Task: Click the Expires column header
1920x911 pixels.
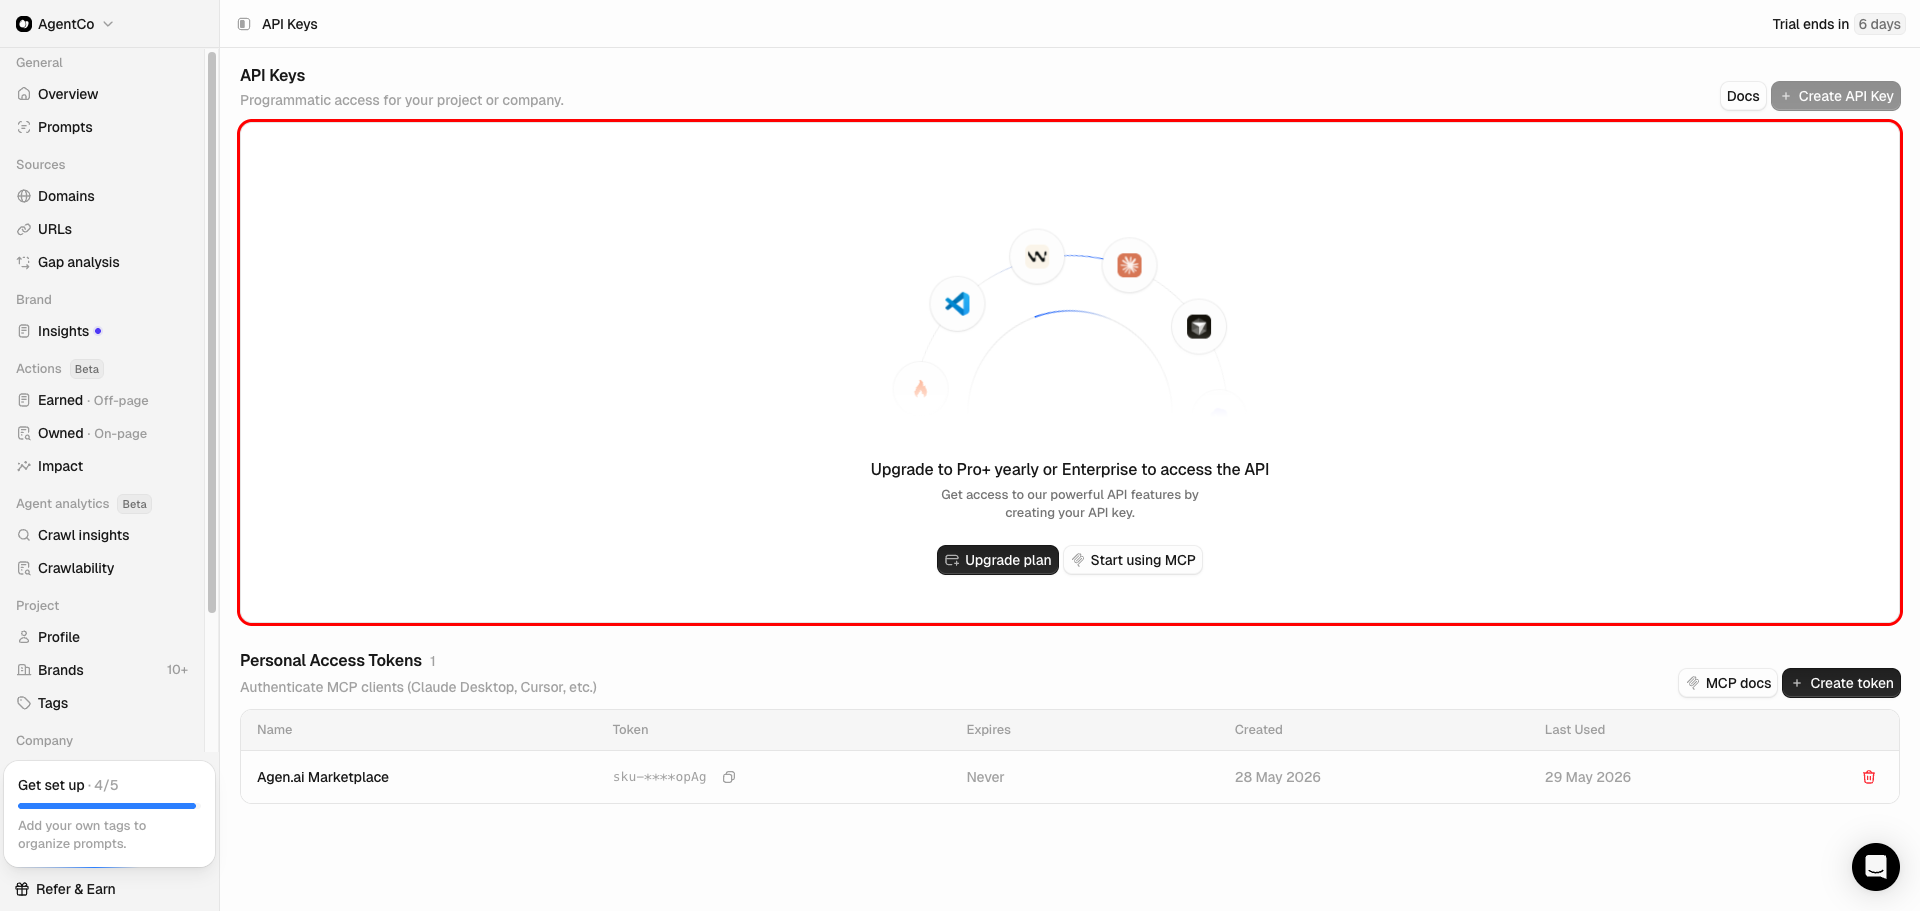Action: click(x=988, y=730)
